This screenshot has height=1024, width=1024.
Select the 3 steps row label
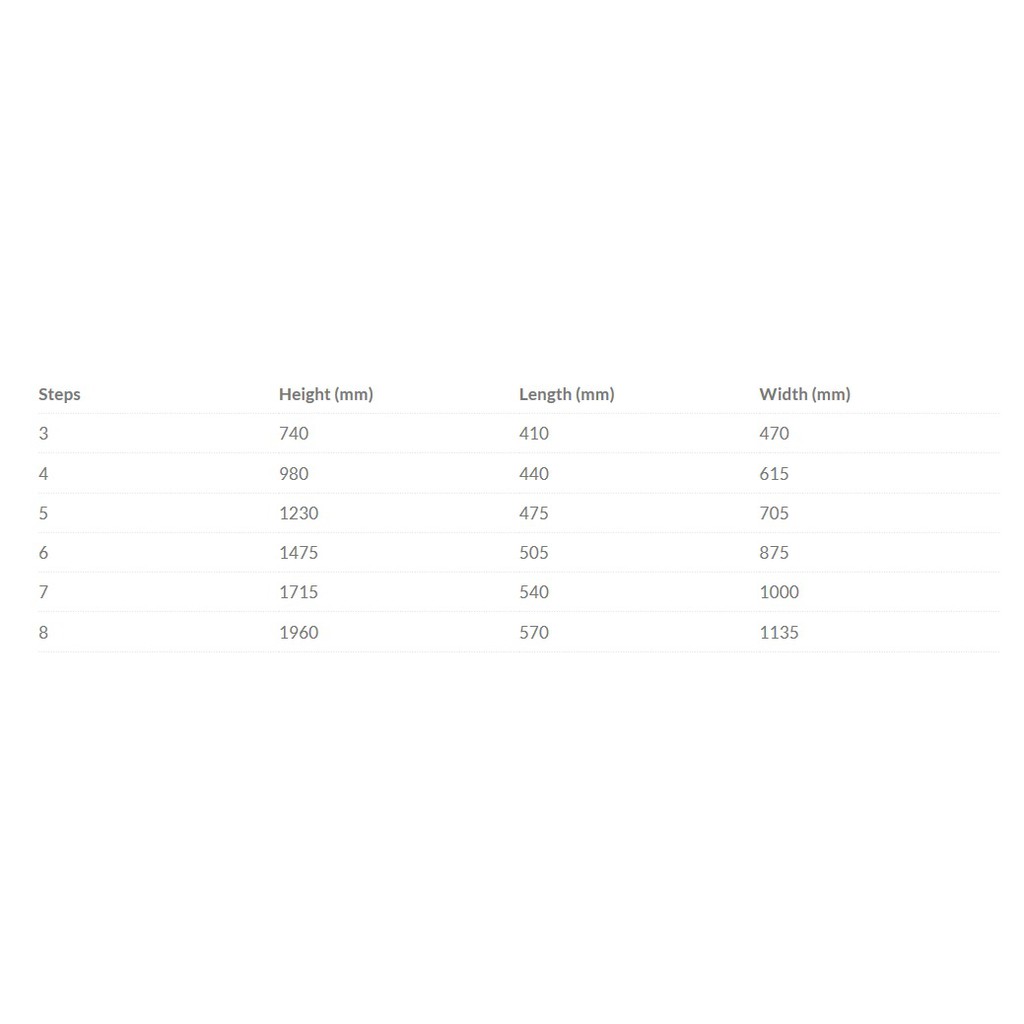click(x=43, y=433)
